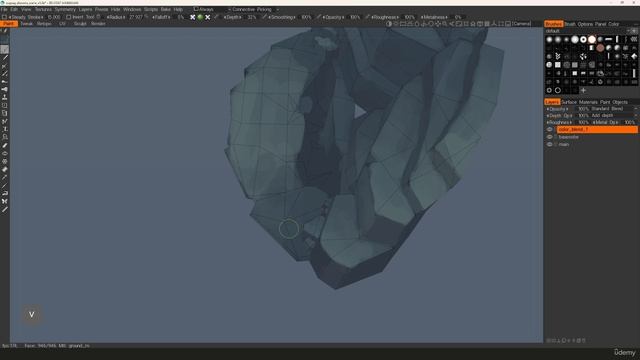This screenshot has height=360, width=640.
Task: Open the Color panel tab
Action: [613, 24]
